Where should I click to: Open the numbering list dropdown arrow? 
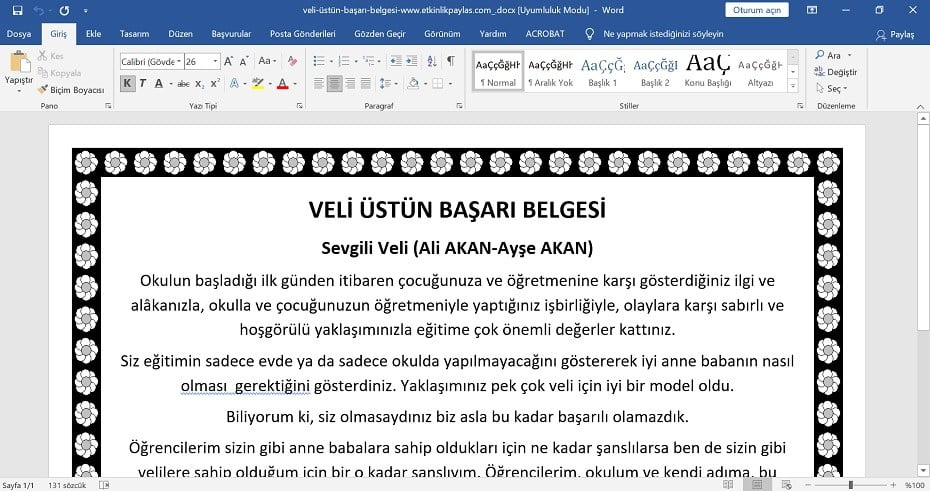356,61
